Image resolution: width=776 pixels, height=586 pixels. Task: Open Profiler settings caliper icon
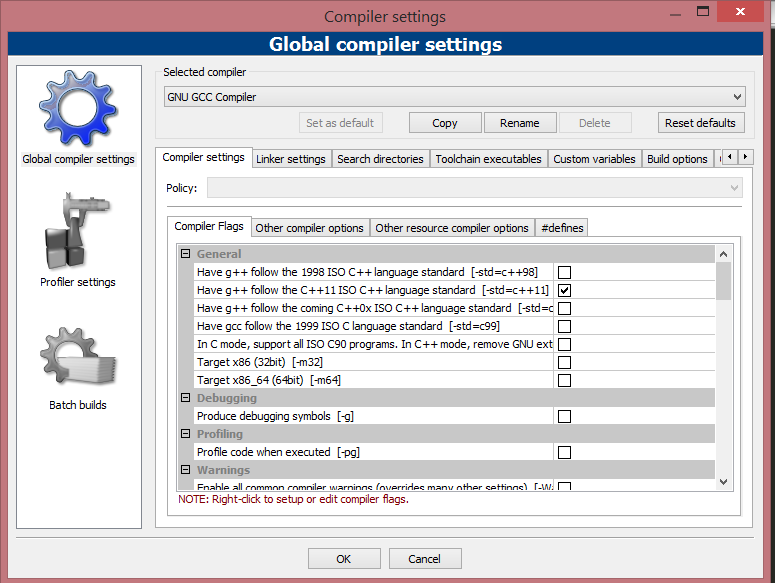coord(77,231)
